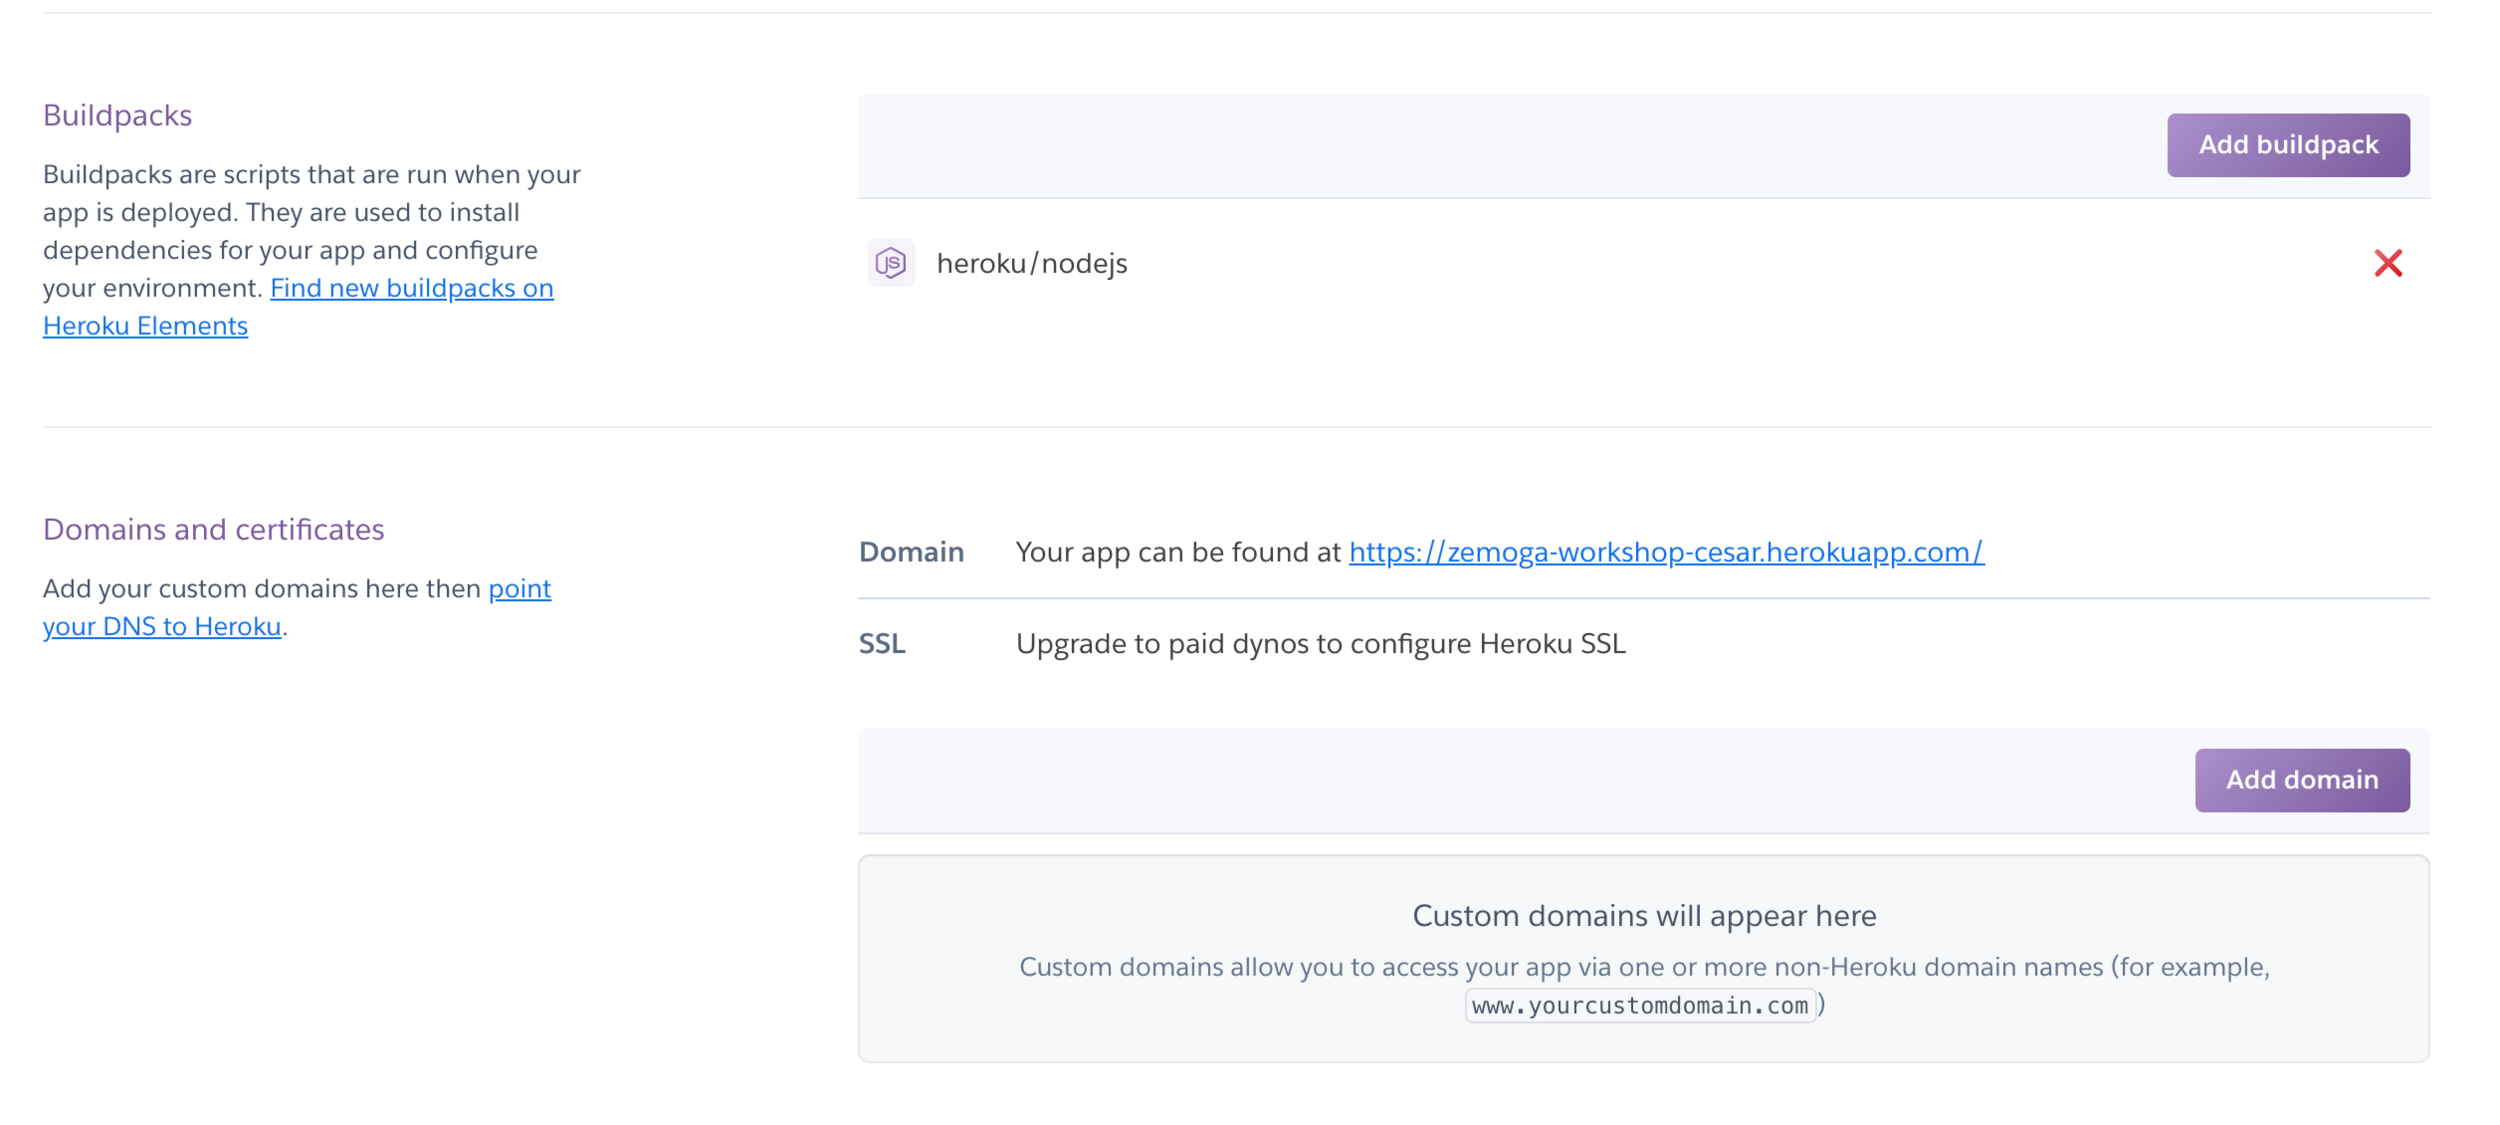Remove the heroku/nodejs buildpack with red X
2500x1125 pixels.
point(2387,263)
